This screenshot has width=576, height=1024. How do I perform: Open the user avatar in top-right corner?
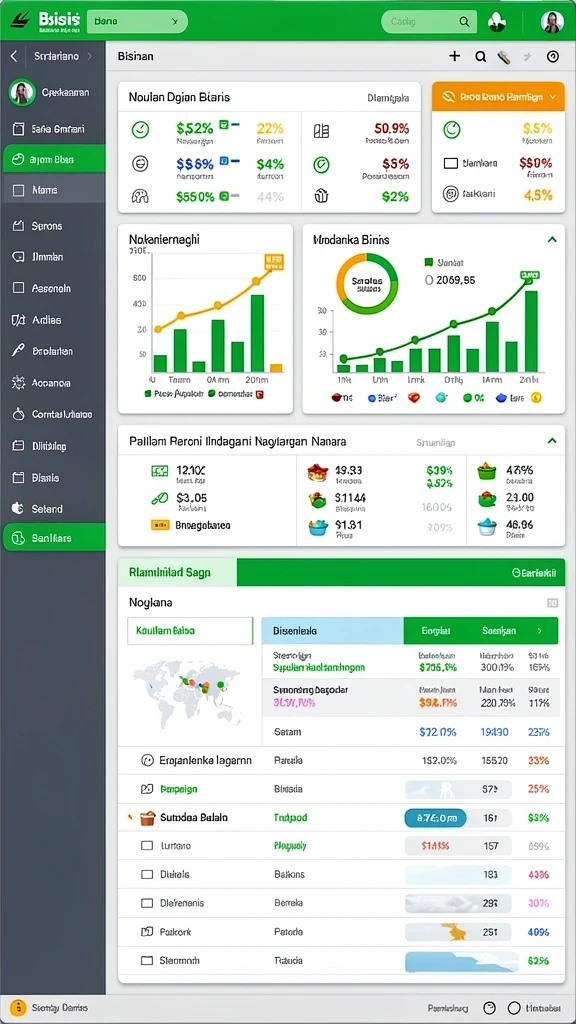552,22
